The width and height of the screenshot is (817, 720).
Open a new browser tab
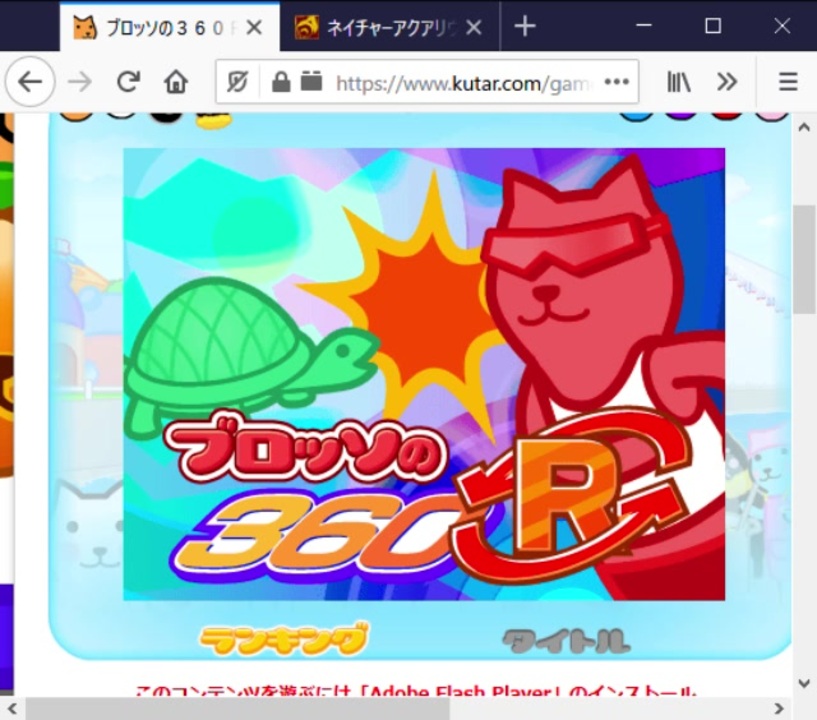click(x=525, y=26)
